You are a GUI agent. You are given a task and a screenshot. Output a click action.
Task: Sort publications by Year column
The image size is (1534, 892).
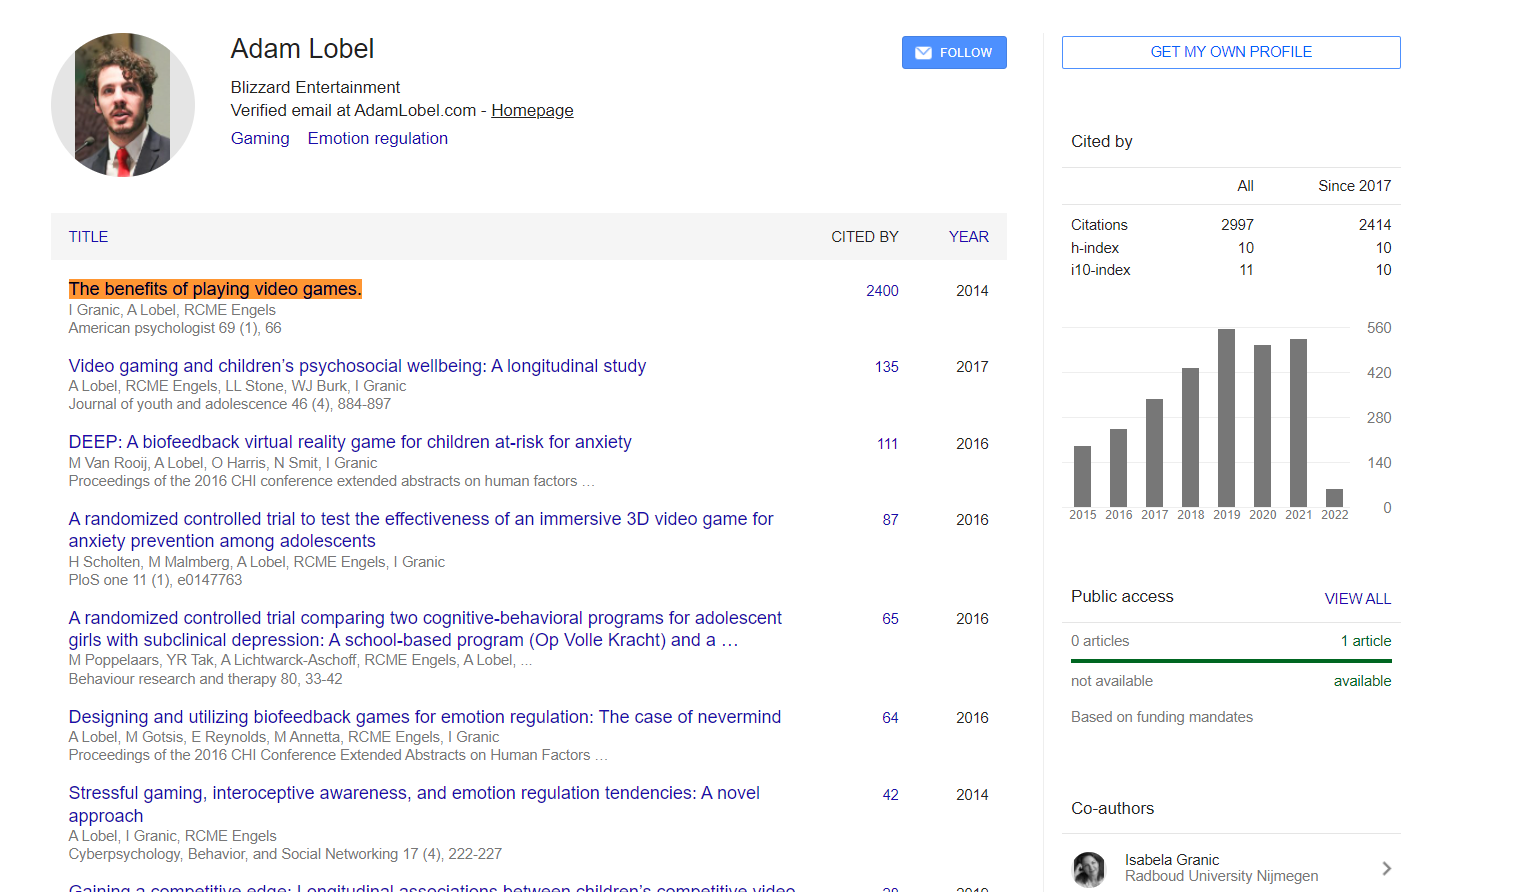click(968, 237)
